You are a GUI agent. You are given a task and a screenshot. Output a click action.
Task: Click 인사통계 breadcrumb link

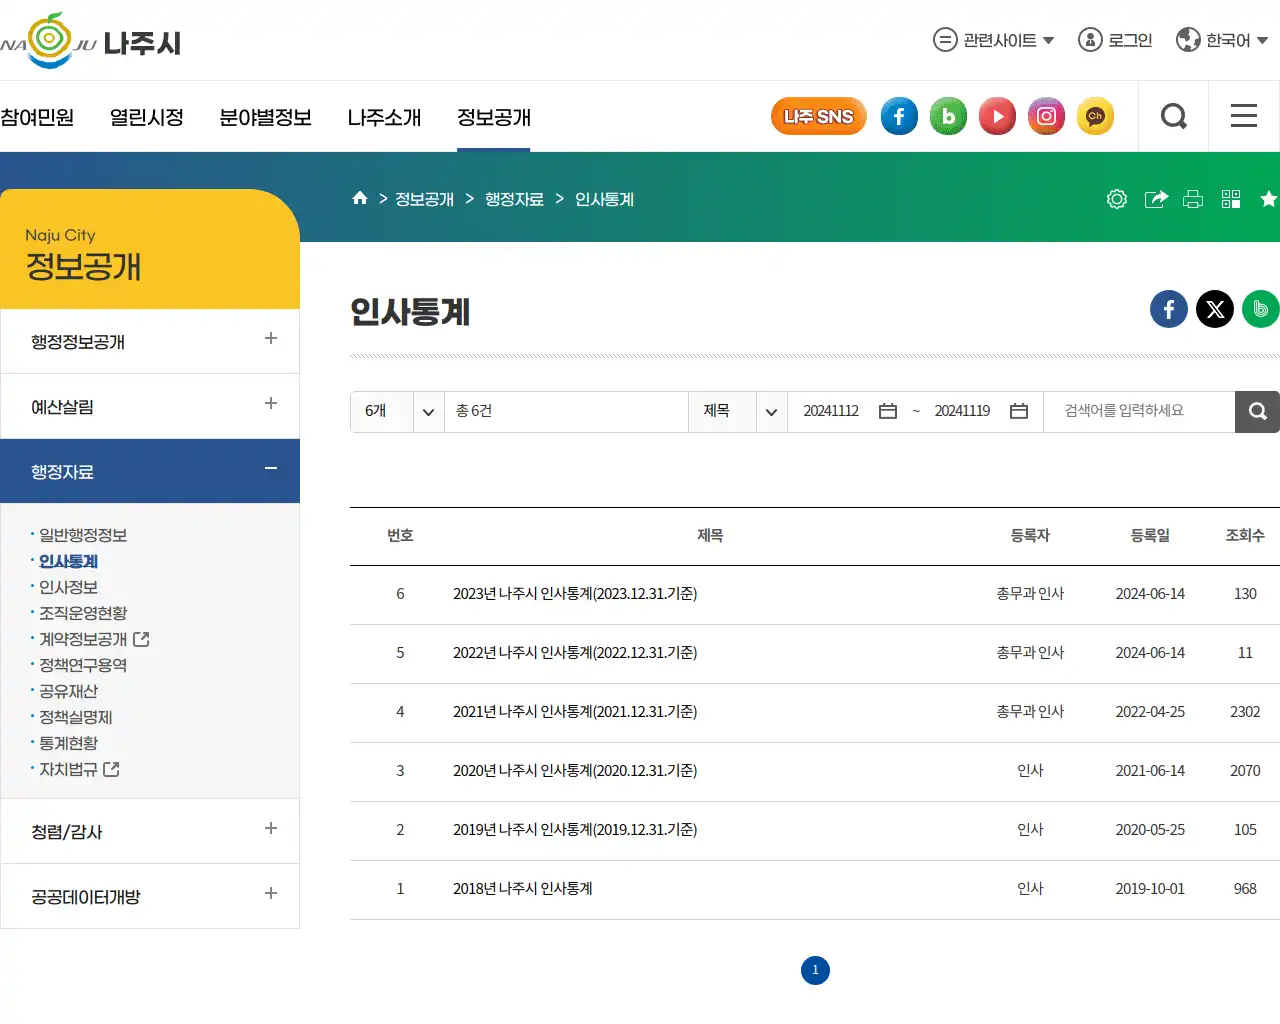click(x=604, y=199)
